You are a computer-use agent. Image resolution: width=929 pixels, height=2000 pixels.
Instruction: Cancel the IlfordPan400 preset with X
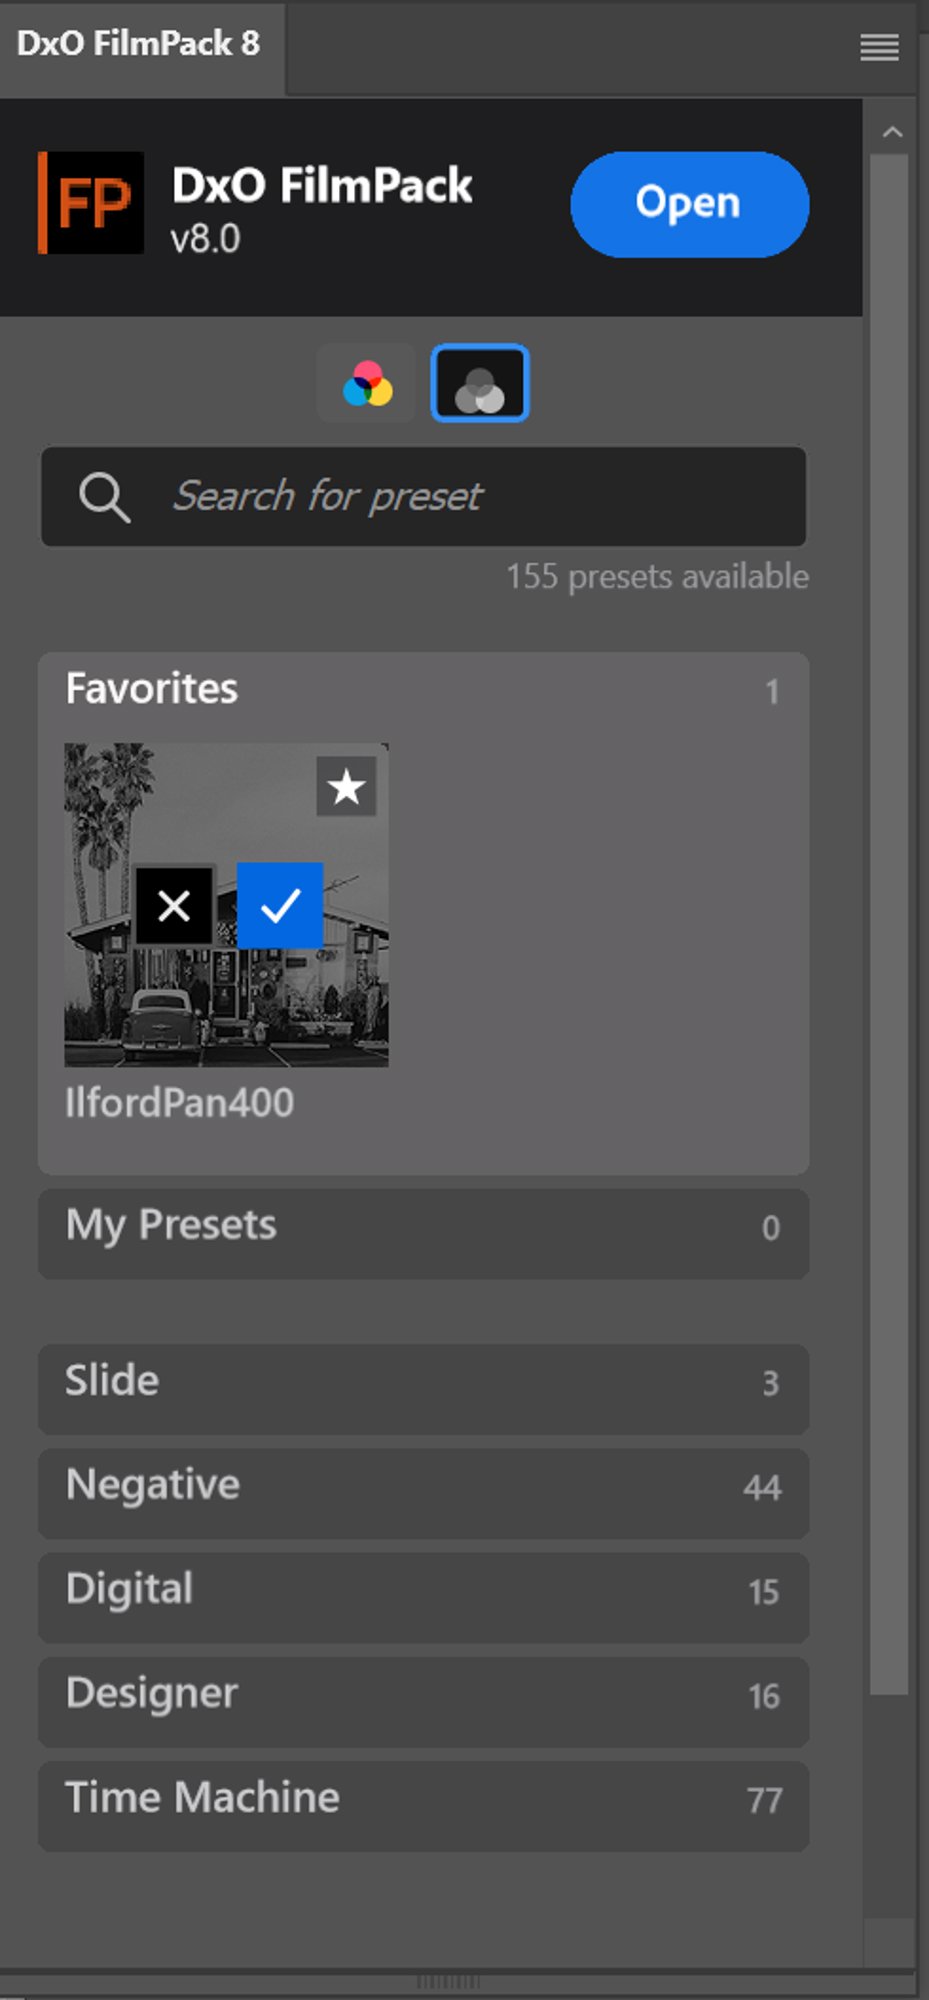tap(175, 906)
